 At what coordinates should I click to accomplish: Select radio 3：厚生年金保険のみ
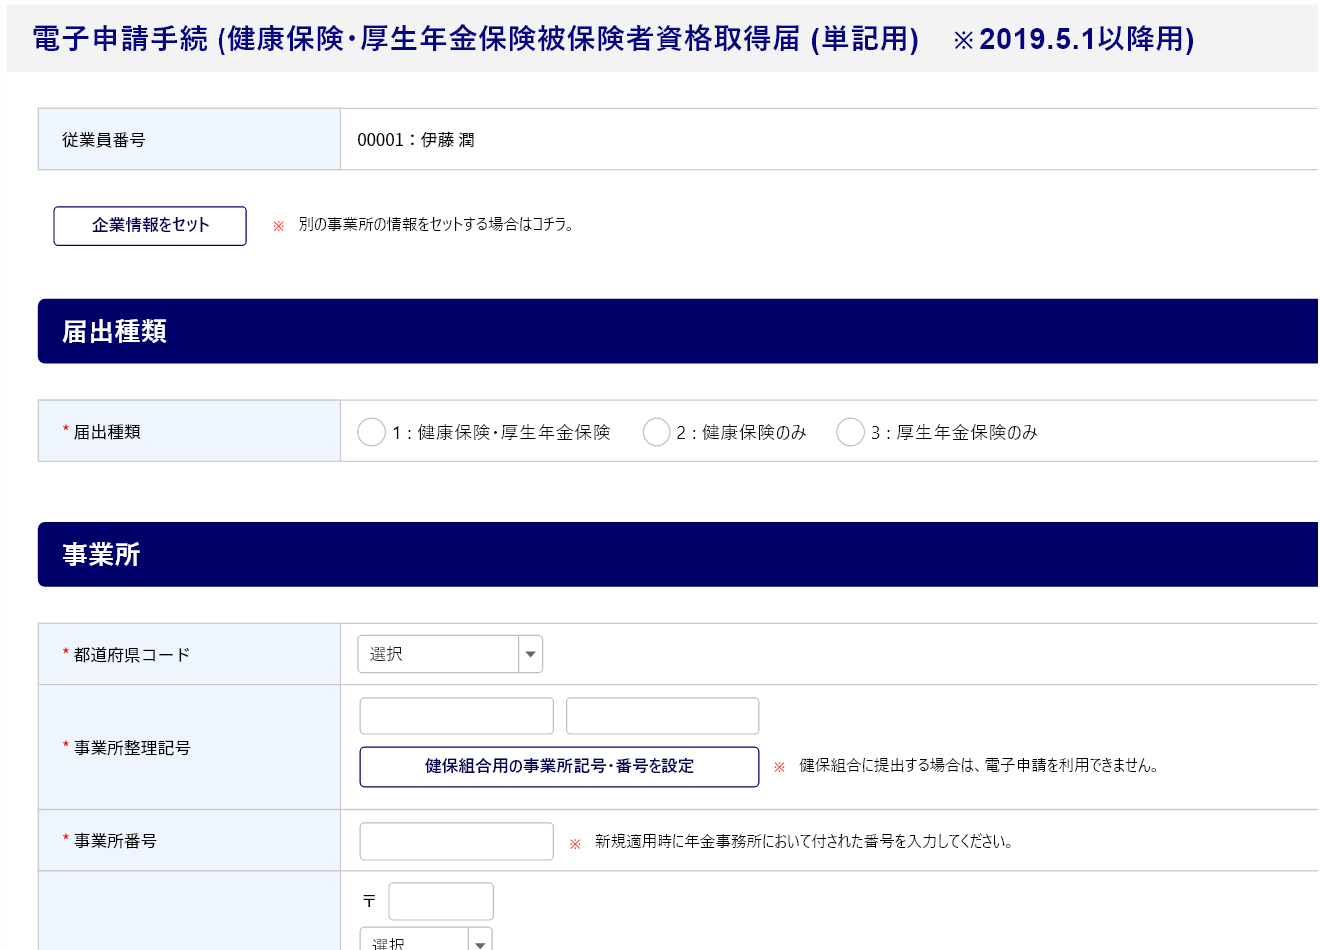click(850, 432)
